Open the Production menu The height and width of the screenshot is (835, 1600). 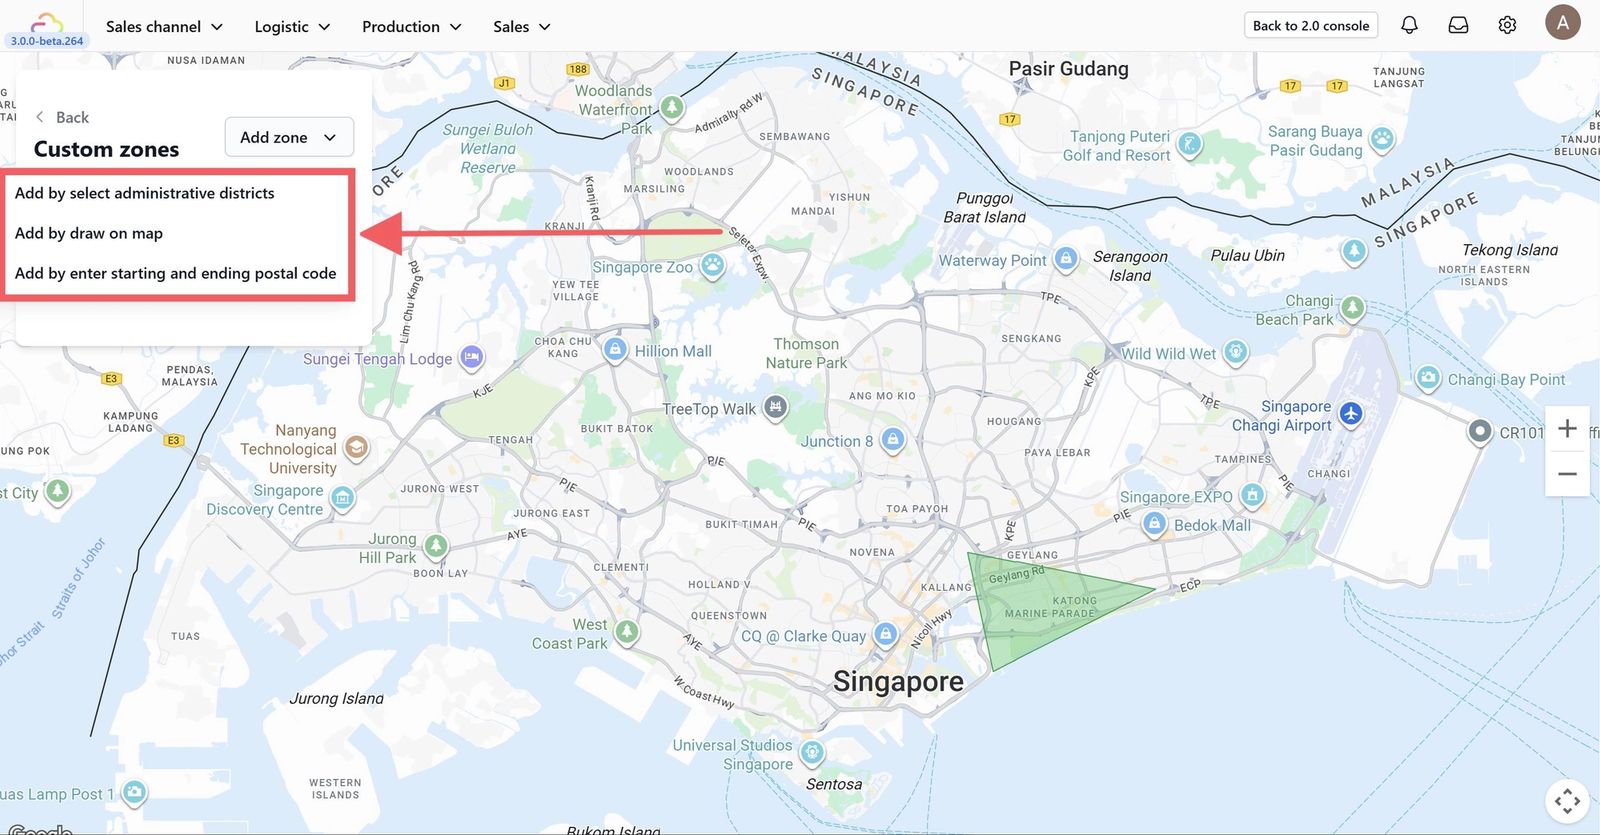tap(411, 26)
